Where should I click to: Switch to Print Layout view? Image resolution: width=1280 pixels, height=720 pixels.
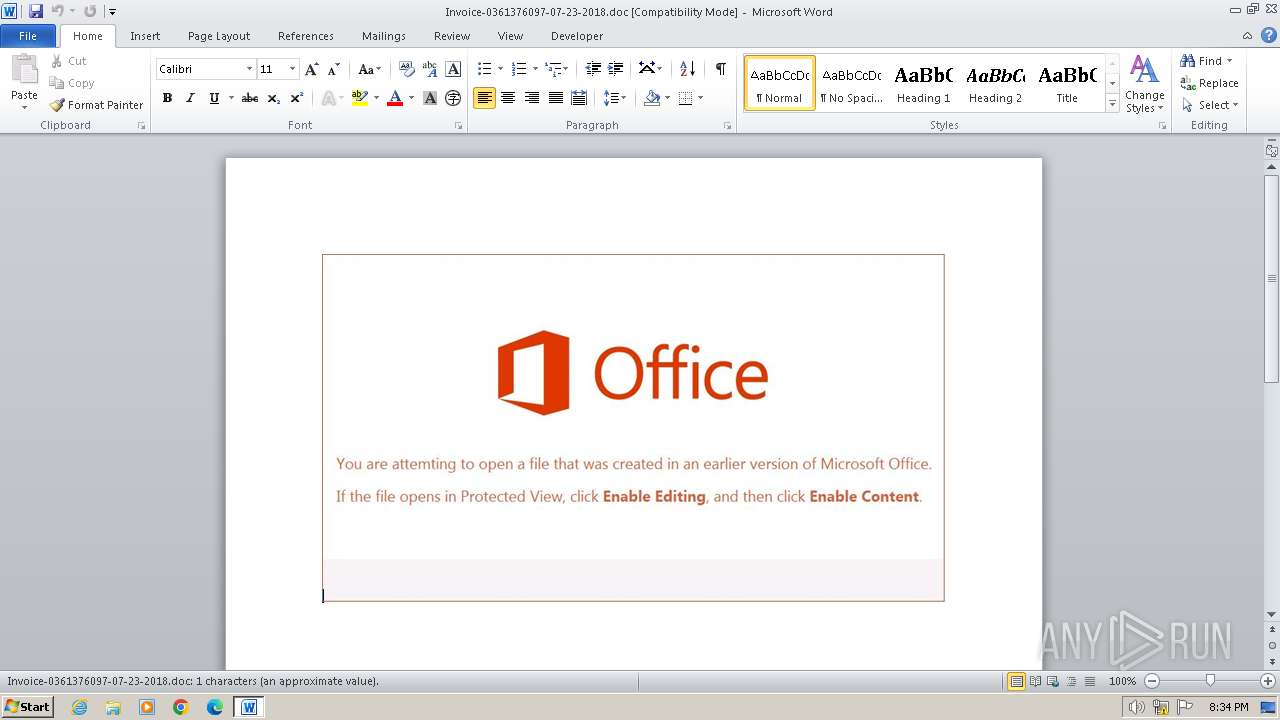pyautogui.click(x=1016, y=681)
